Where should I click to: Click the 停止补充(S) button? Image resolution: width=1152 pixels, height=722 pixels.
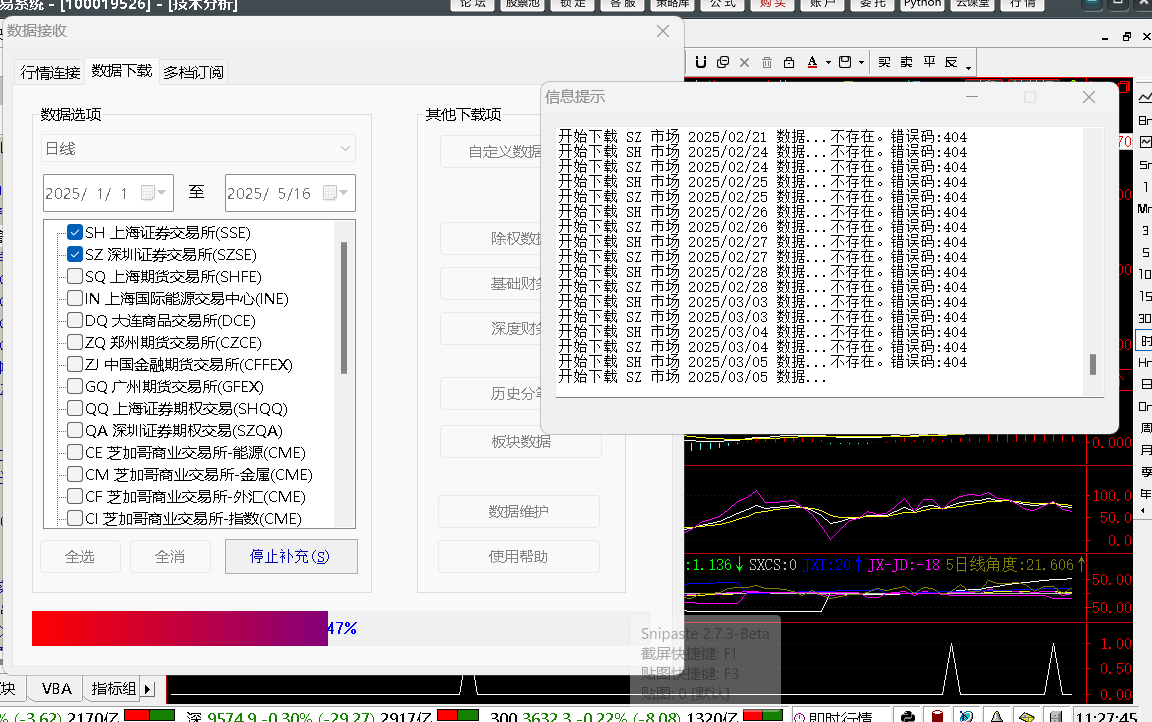[x=291, y=556]
